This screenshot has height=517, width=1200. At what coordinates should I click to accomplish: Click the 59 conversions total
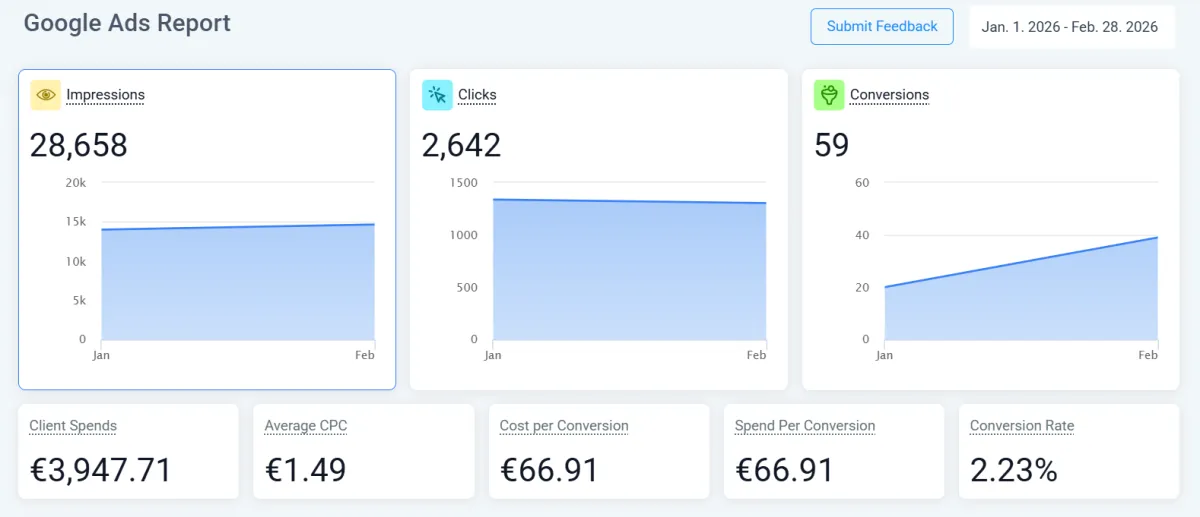(x=832, y=146)
